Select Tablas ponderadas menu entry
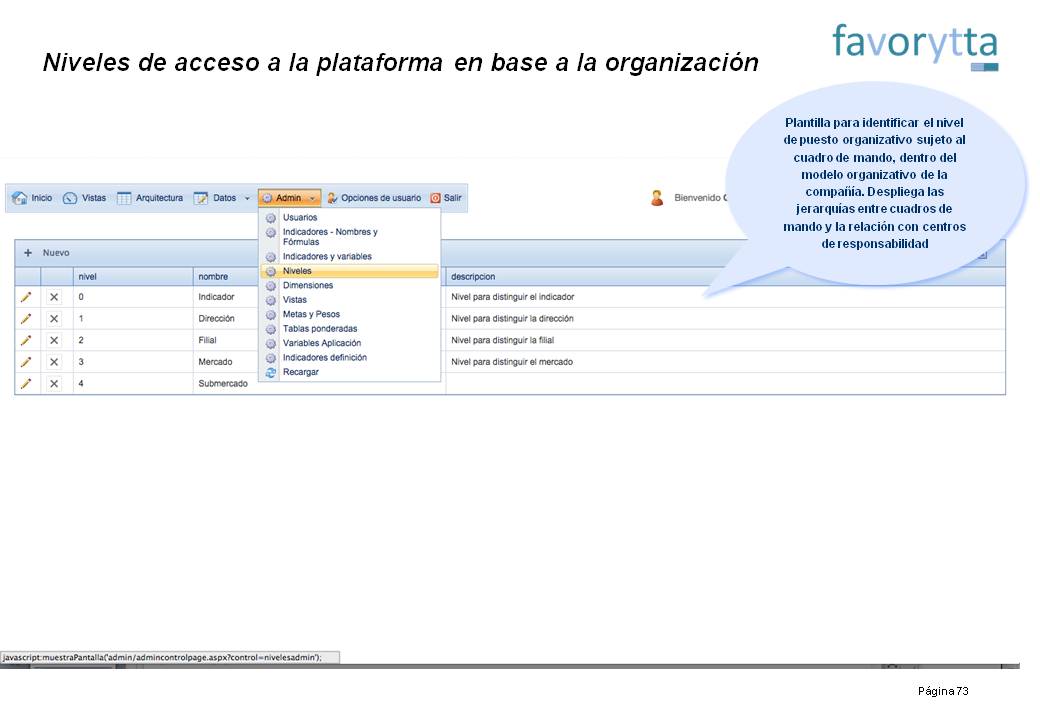This screenshot has height=720, width=1040. tap(350, 329)
